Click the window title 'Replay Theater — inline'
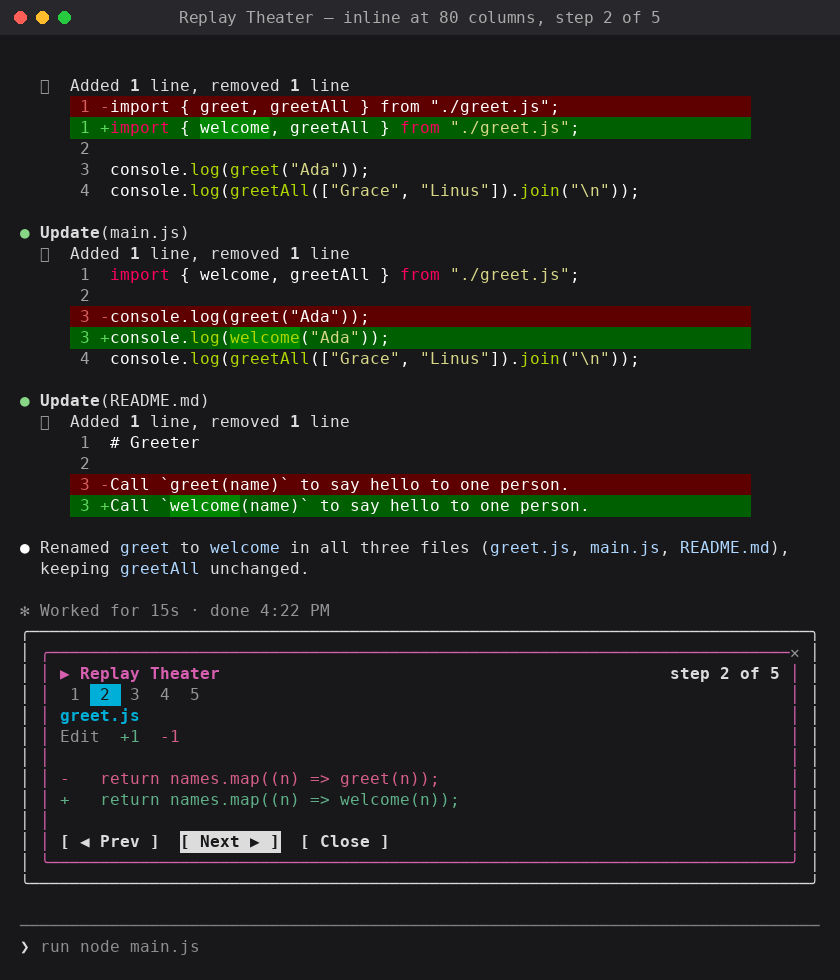840x980 pixels. pos(419,18)
